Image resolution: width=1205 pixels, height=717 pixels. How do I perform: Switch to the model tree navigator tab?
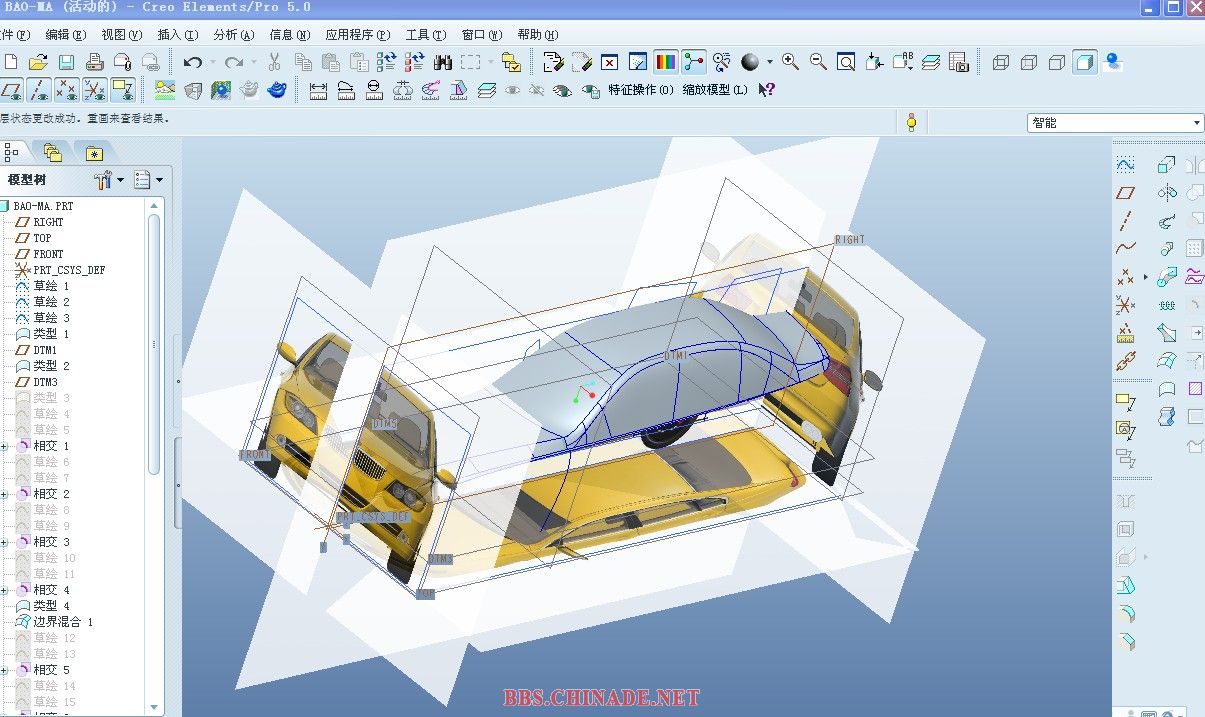point(12,152)
